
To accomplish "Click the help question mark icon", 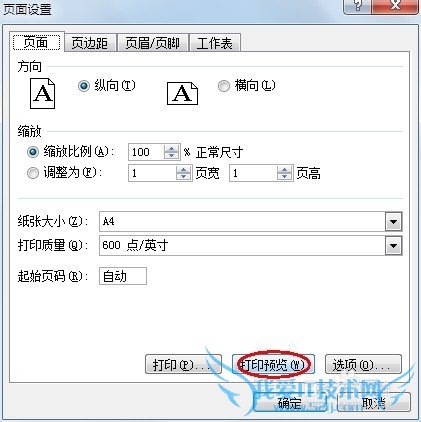I will (x=358, y=5).
